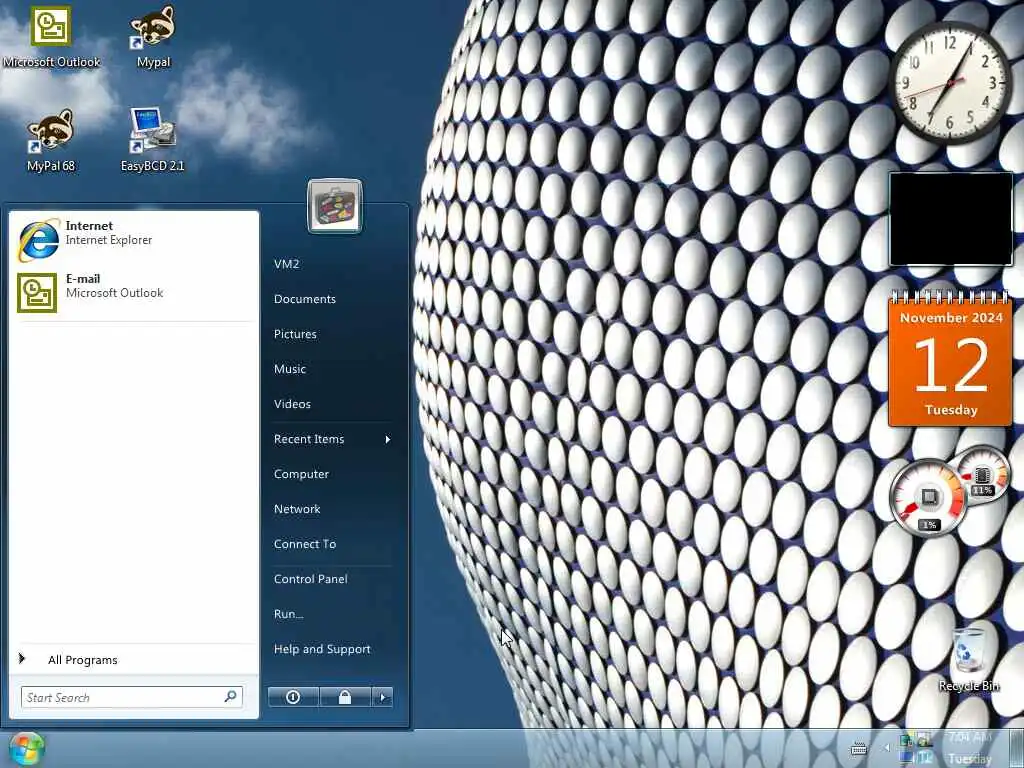Click the on-screen keyboard tray icon
Viewport: 1024px width, 768px height.
(859, 749)
